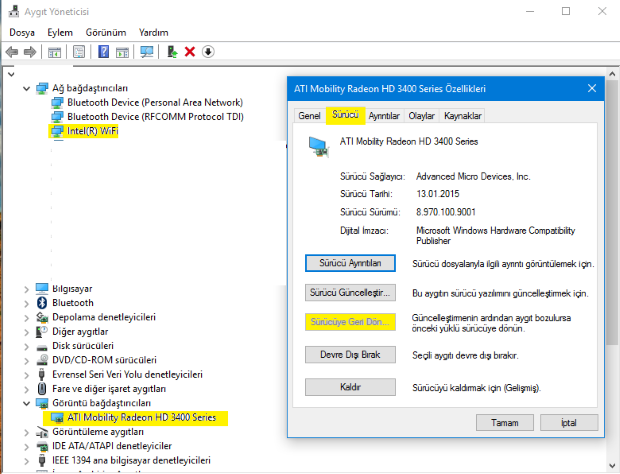Expand the Görüntüleme aygıtları node
This screenshot has width=620, height=474.
pyautogui.click(x=26, y=432)
